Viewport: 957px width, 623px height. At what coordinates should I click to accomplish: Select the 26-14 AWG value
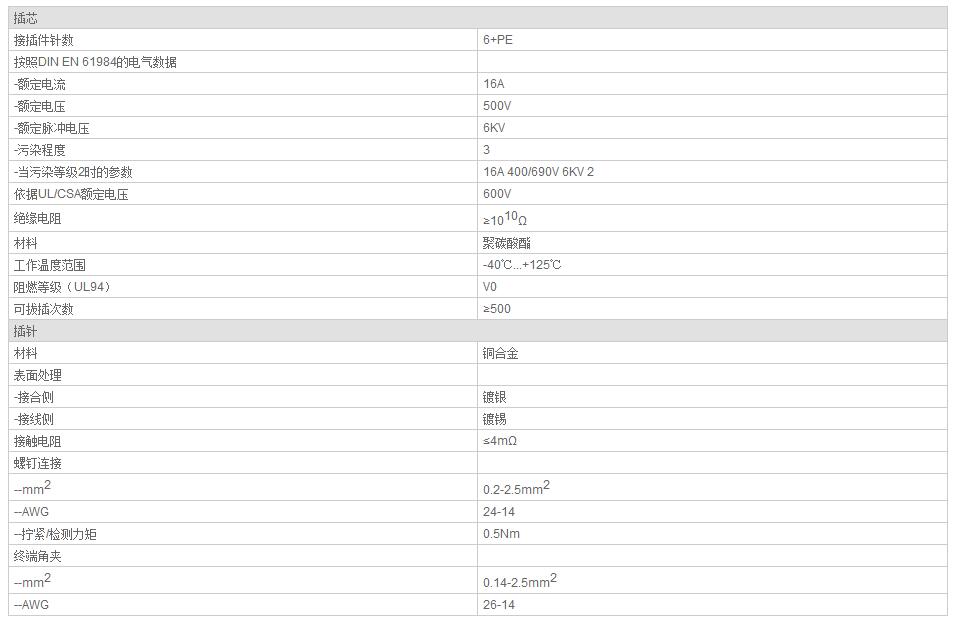coord(499,605)
